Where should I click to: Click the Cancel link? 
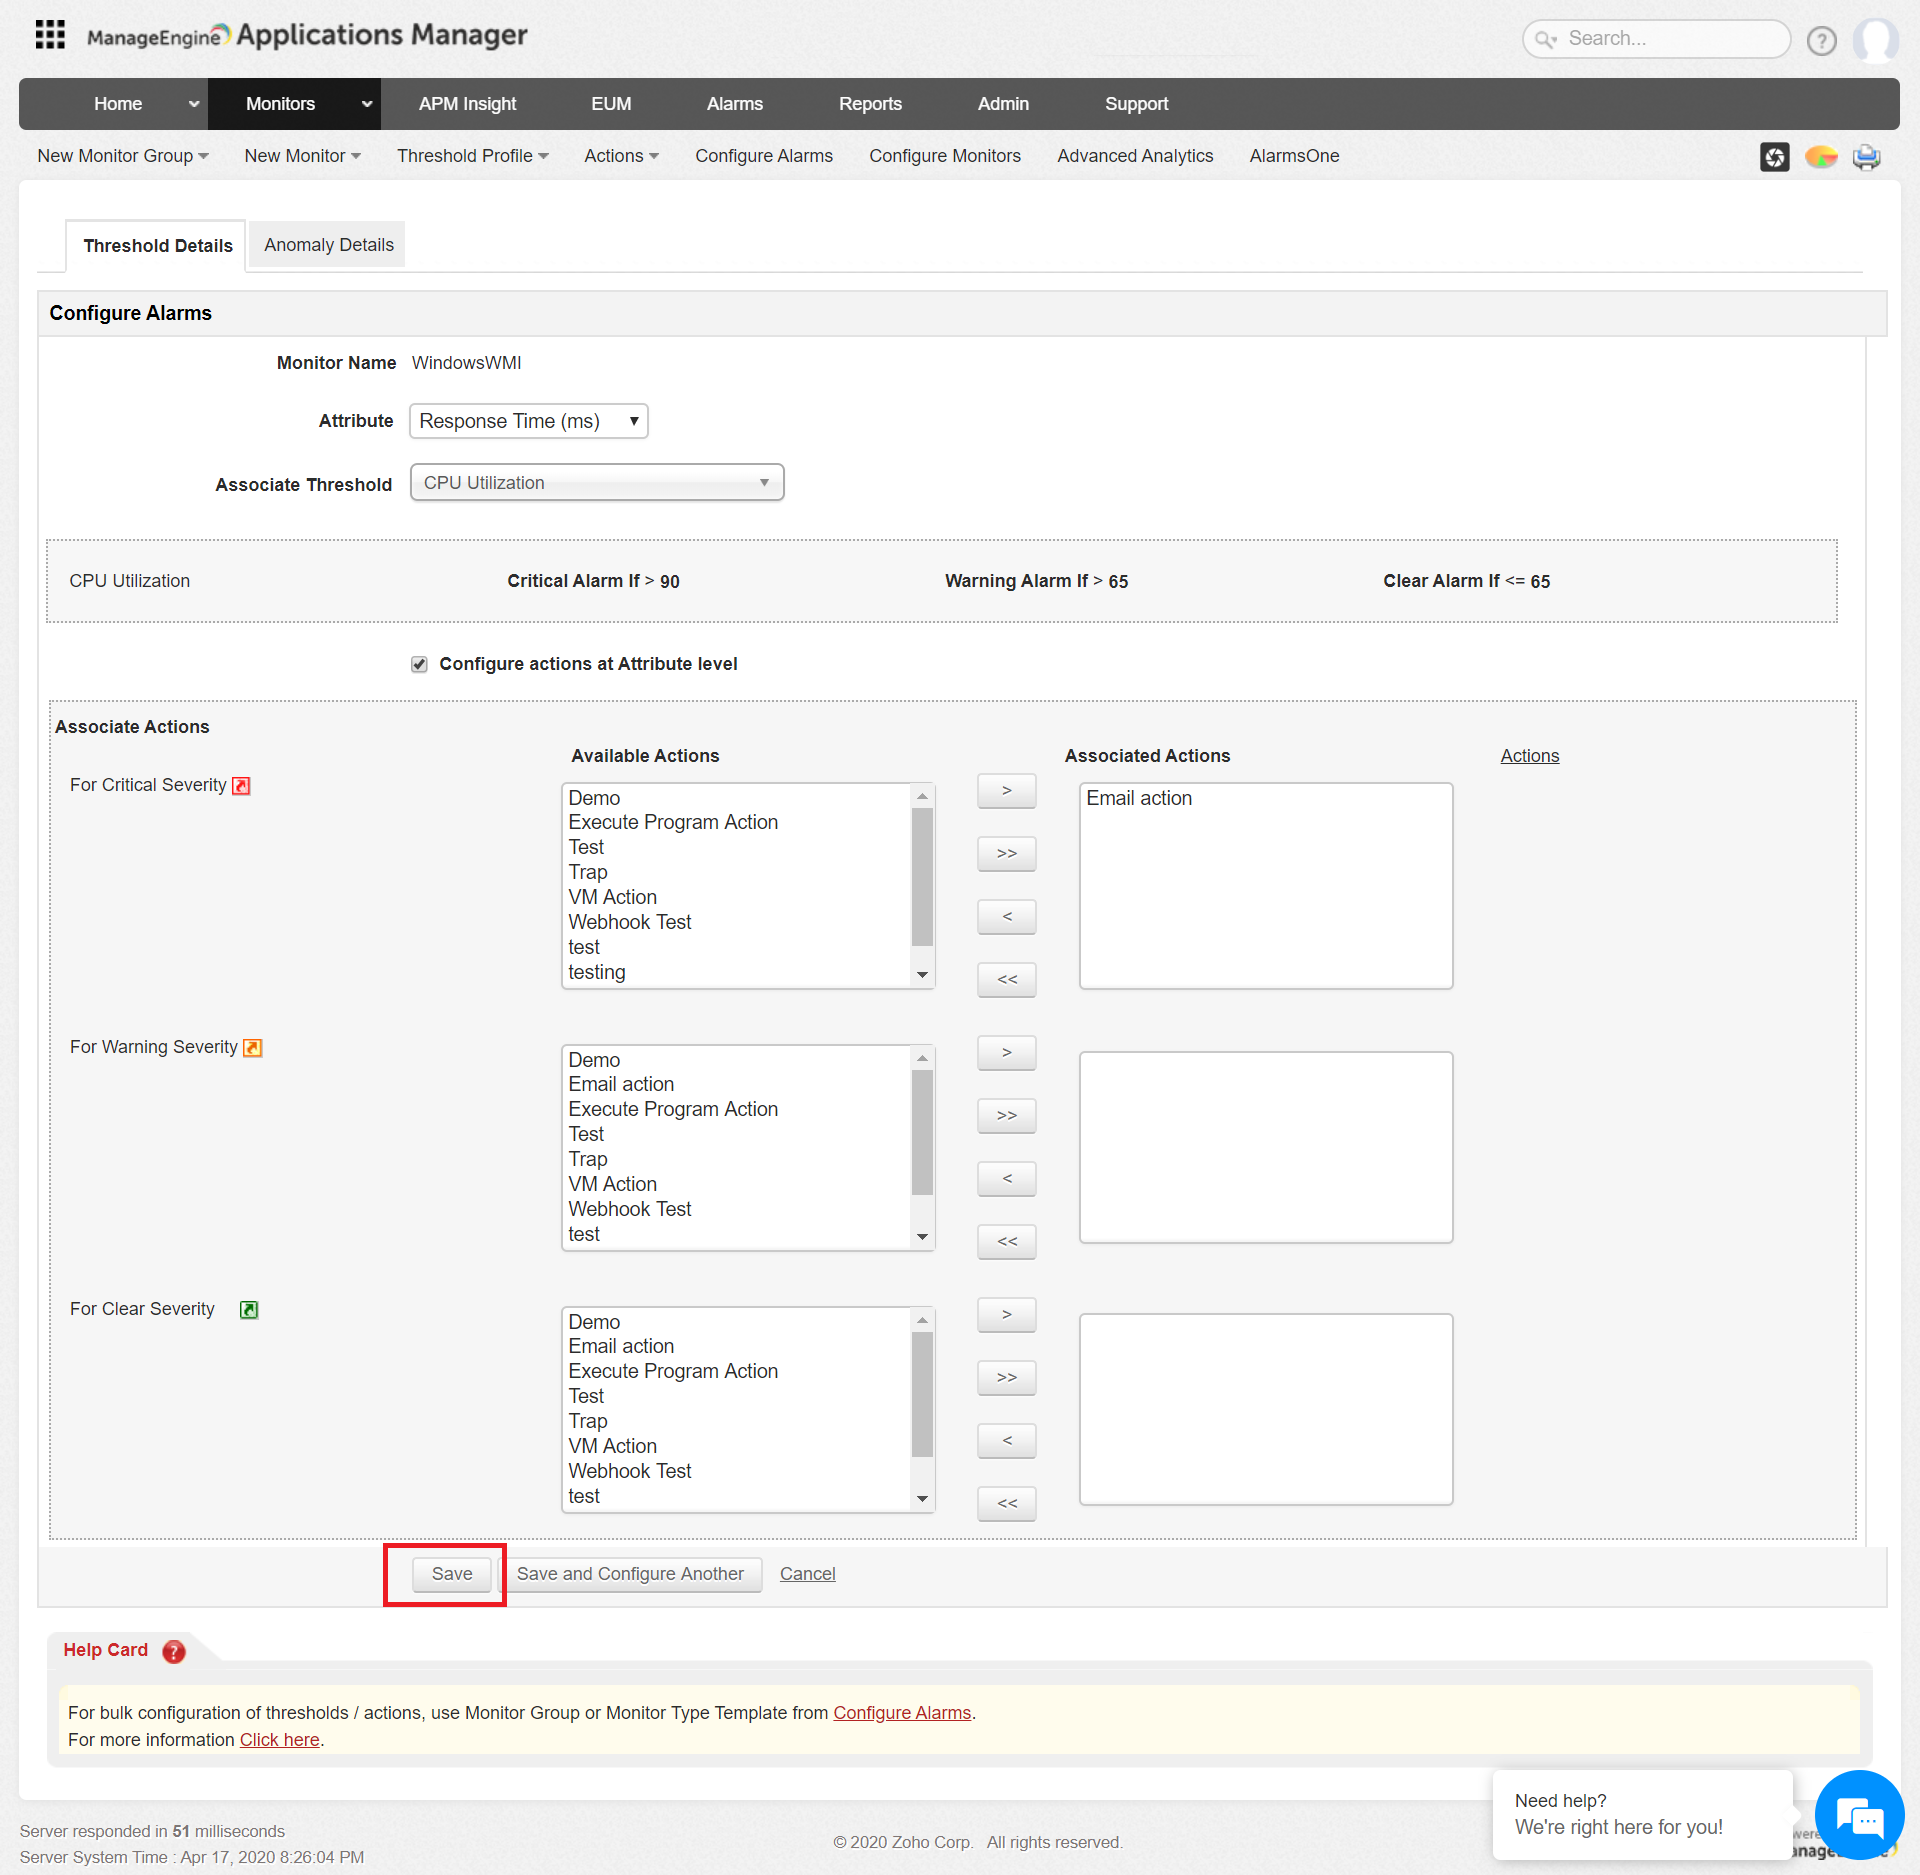807,1574
